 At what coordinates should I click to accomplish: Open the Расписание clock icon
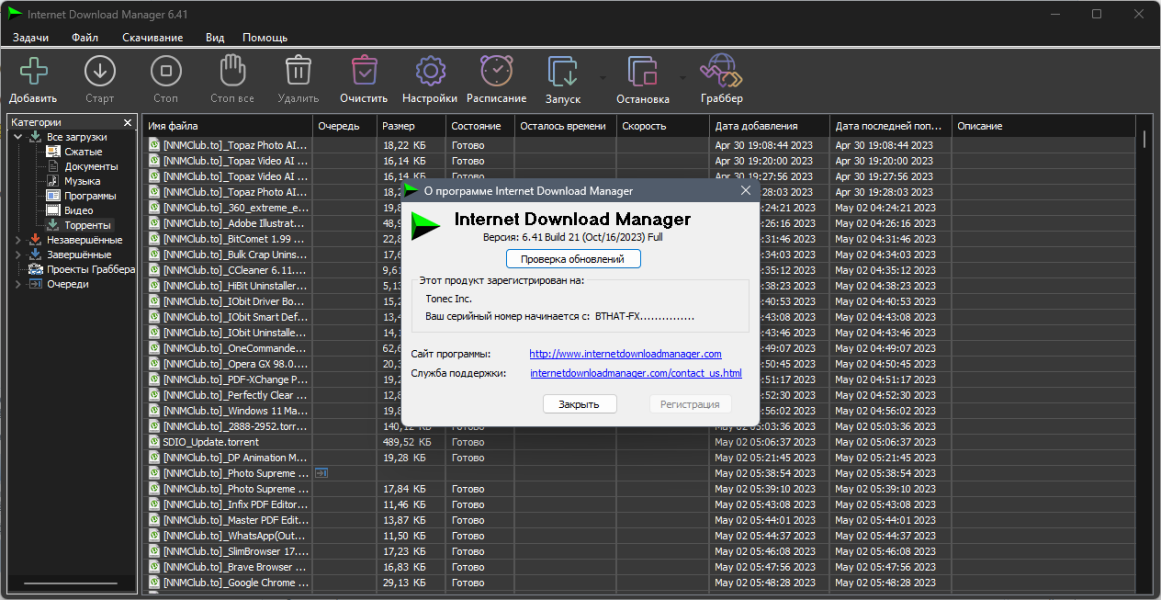[496, 72]
